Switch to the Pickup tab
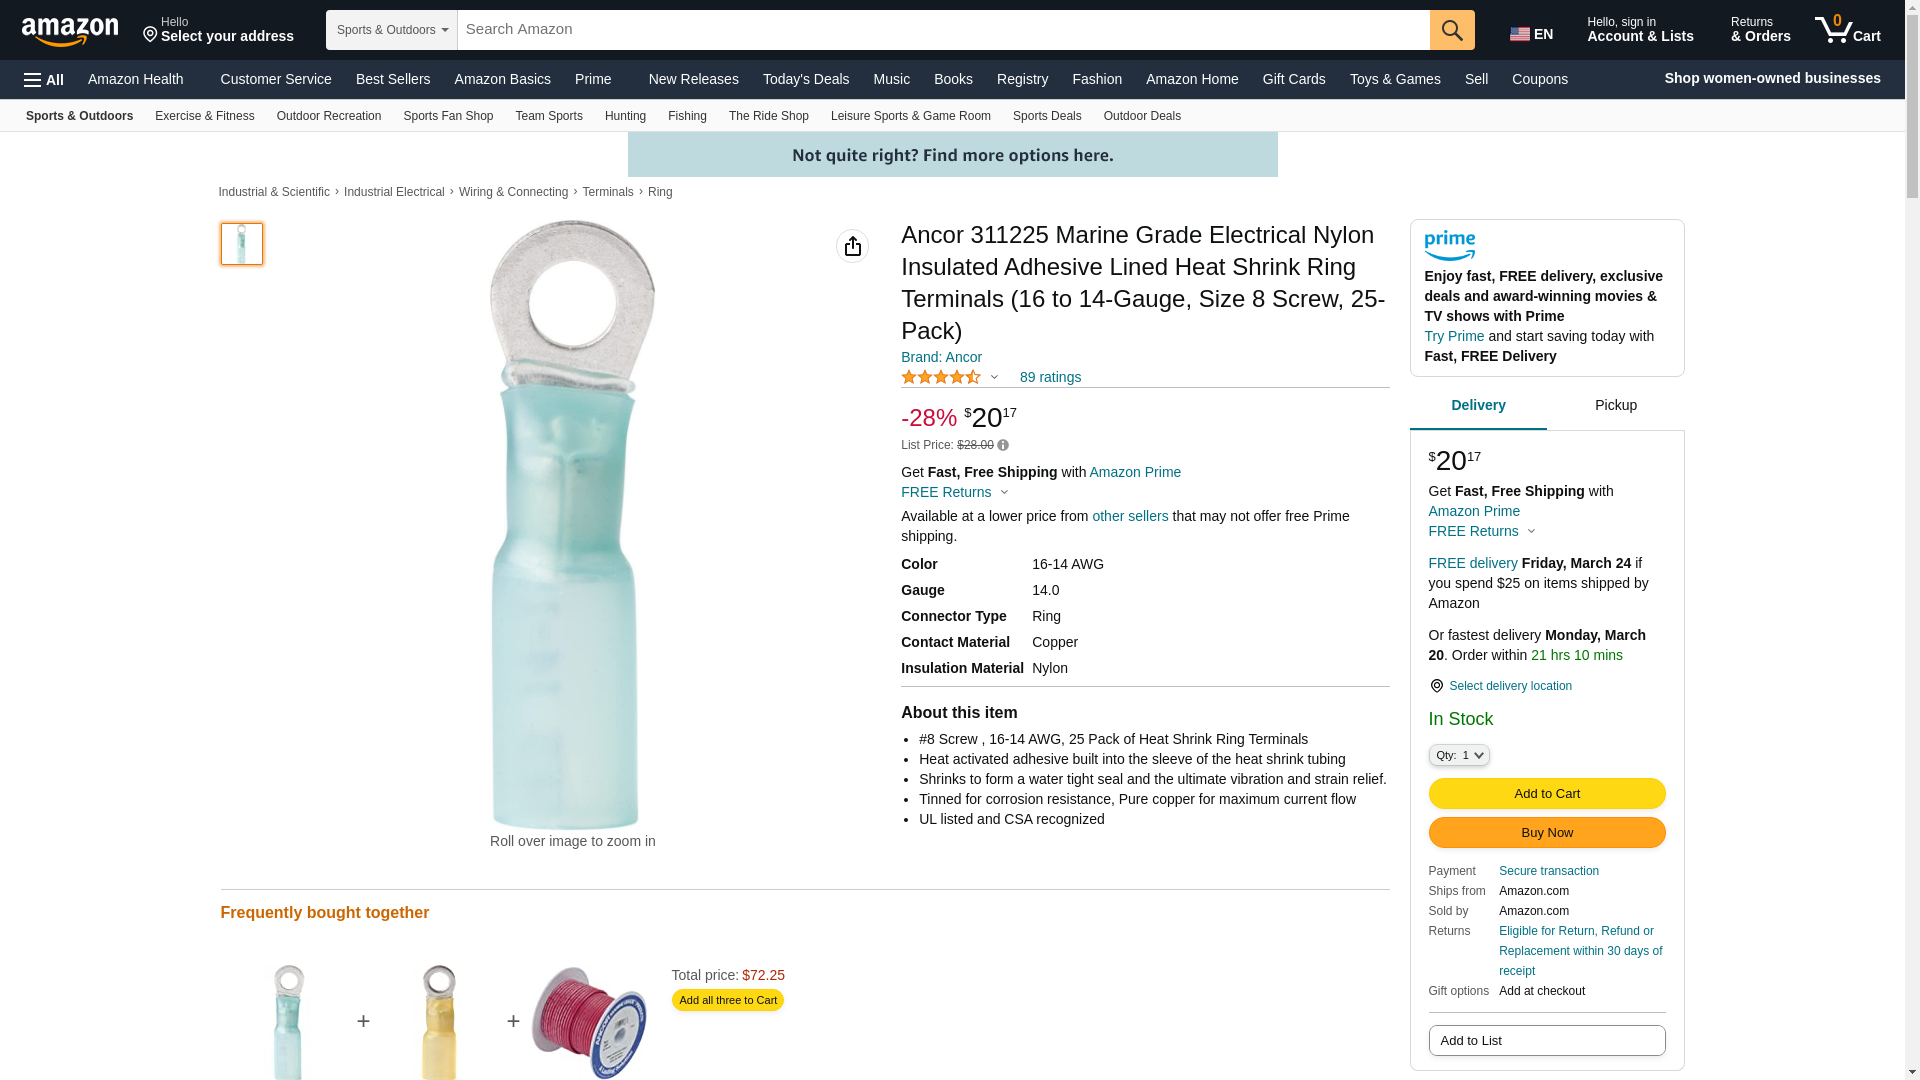Viewport: 1920px width, 1080px height. (x=1616, y=405)
